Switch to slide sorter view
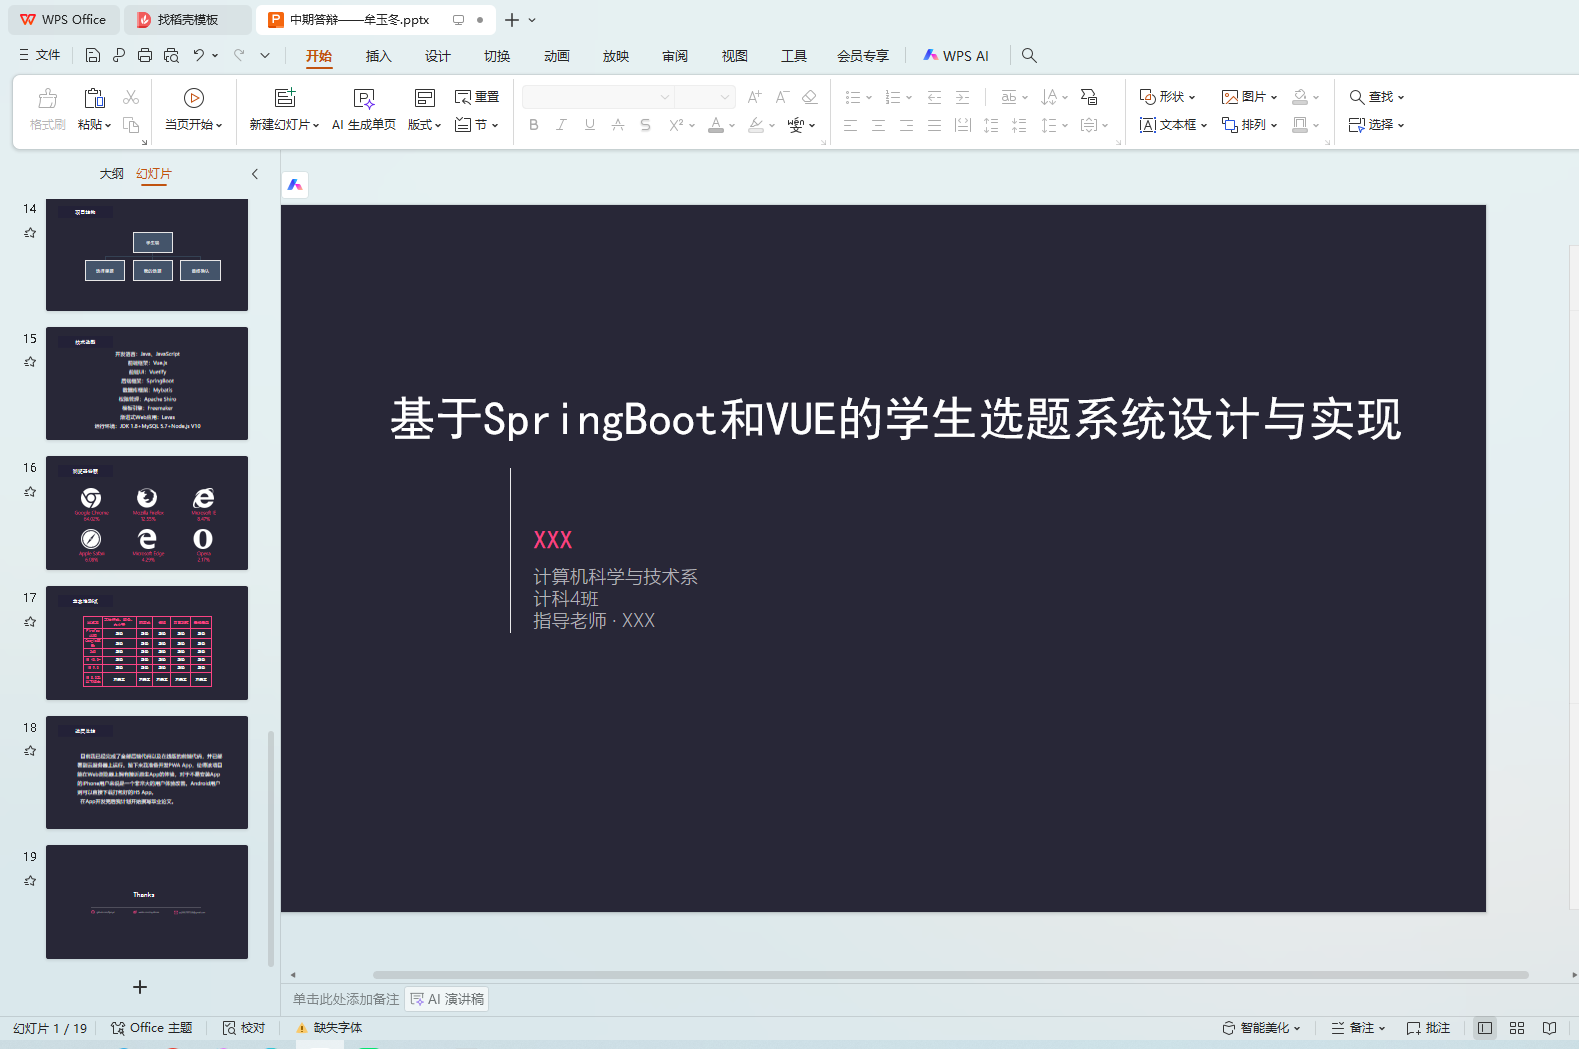1579x1049 pixels. pos(1517,1028)
